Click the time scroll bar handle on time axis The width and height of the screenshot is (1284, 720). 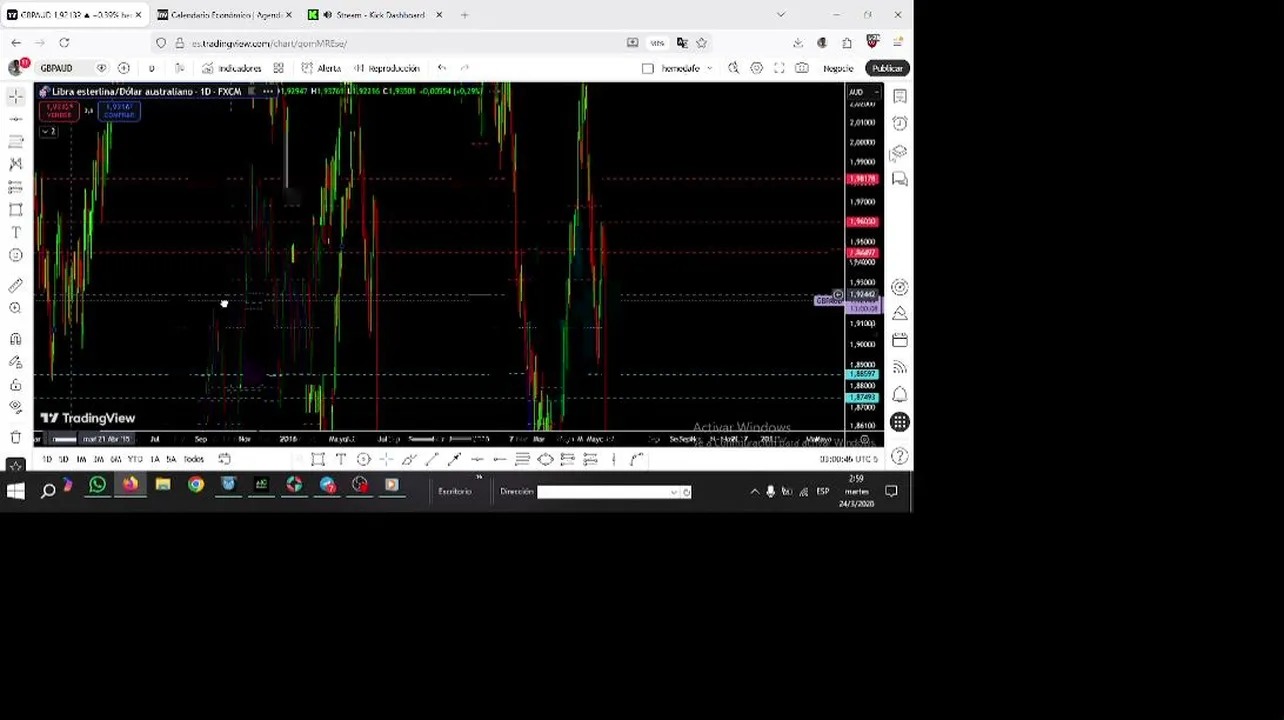tap(64, 439)
